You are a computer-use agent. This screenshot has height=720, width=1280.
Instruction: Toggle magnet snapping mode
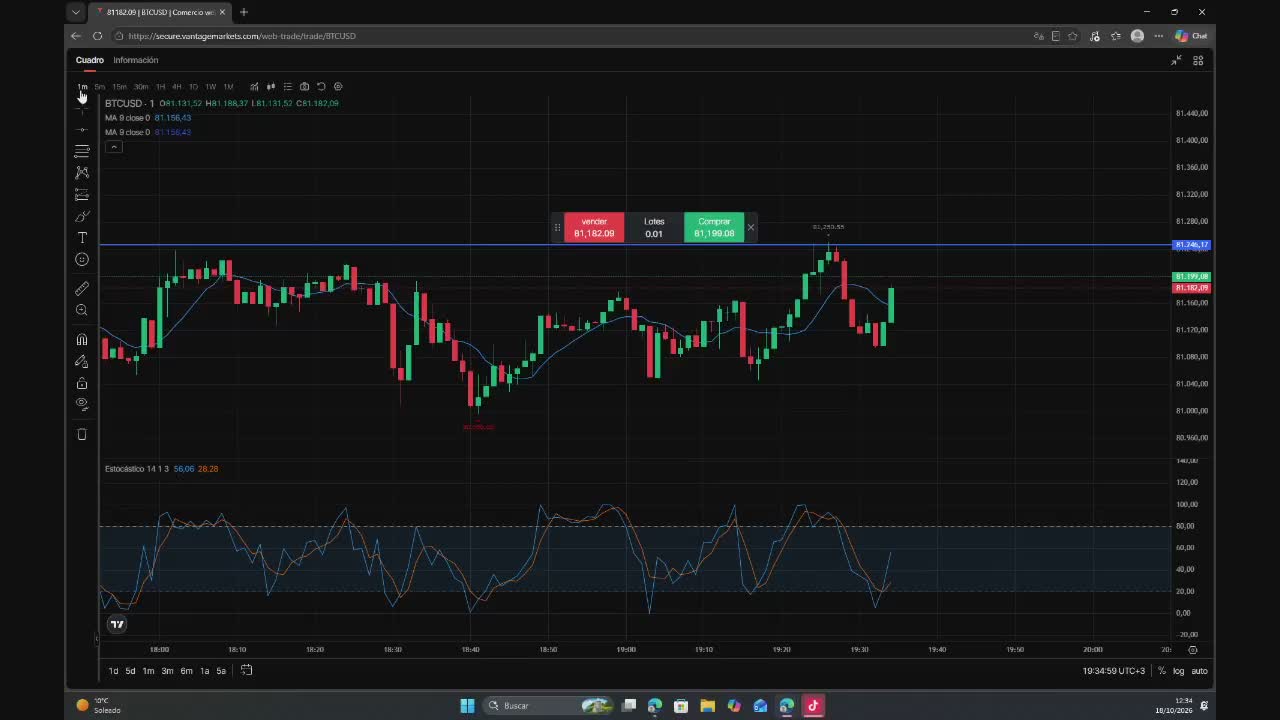[x=82, y=340]
